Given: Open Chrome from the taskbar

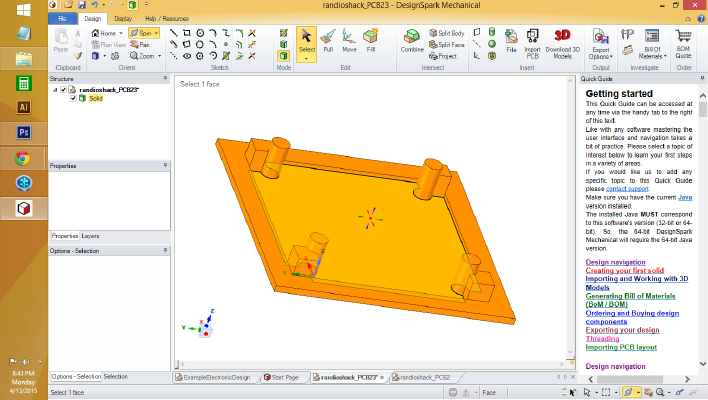Looking at the screenshot, I should click(23, 158).
